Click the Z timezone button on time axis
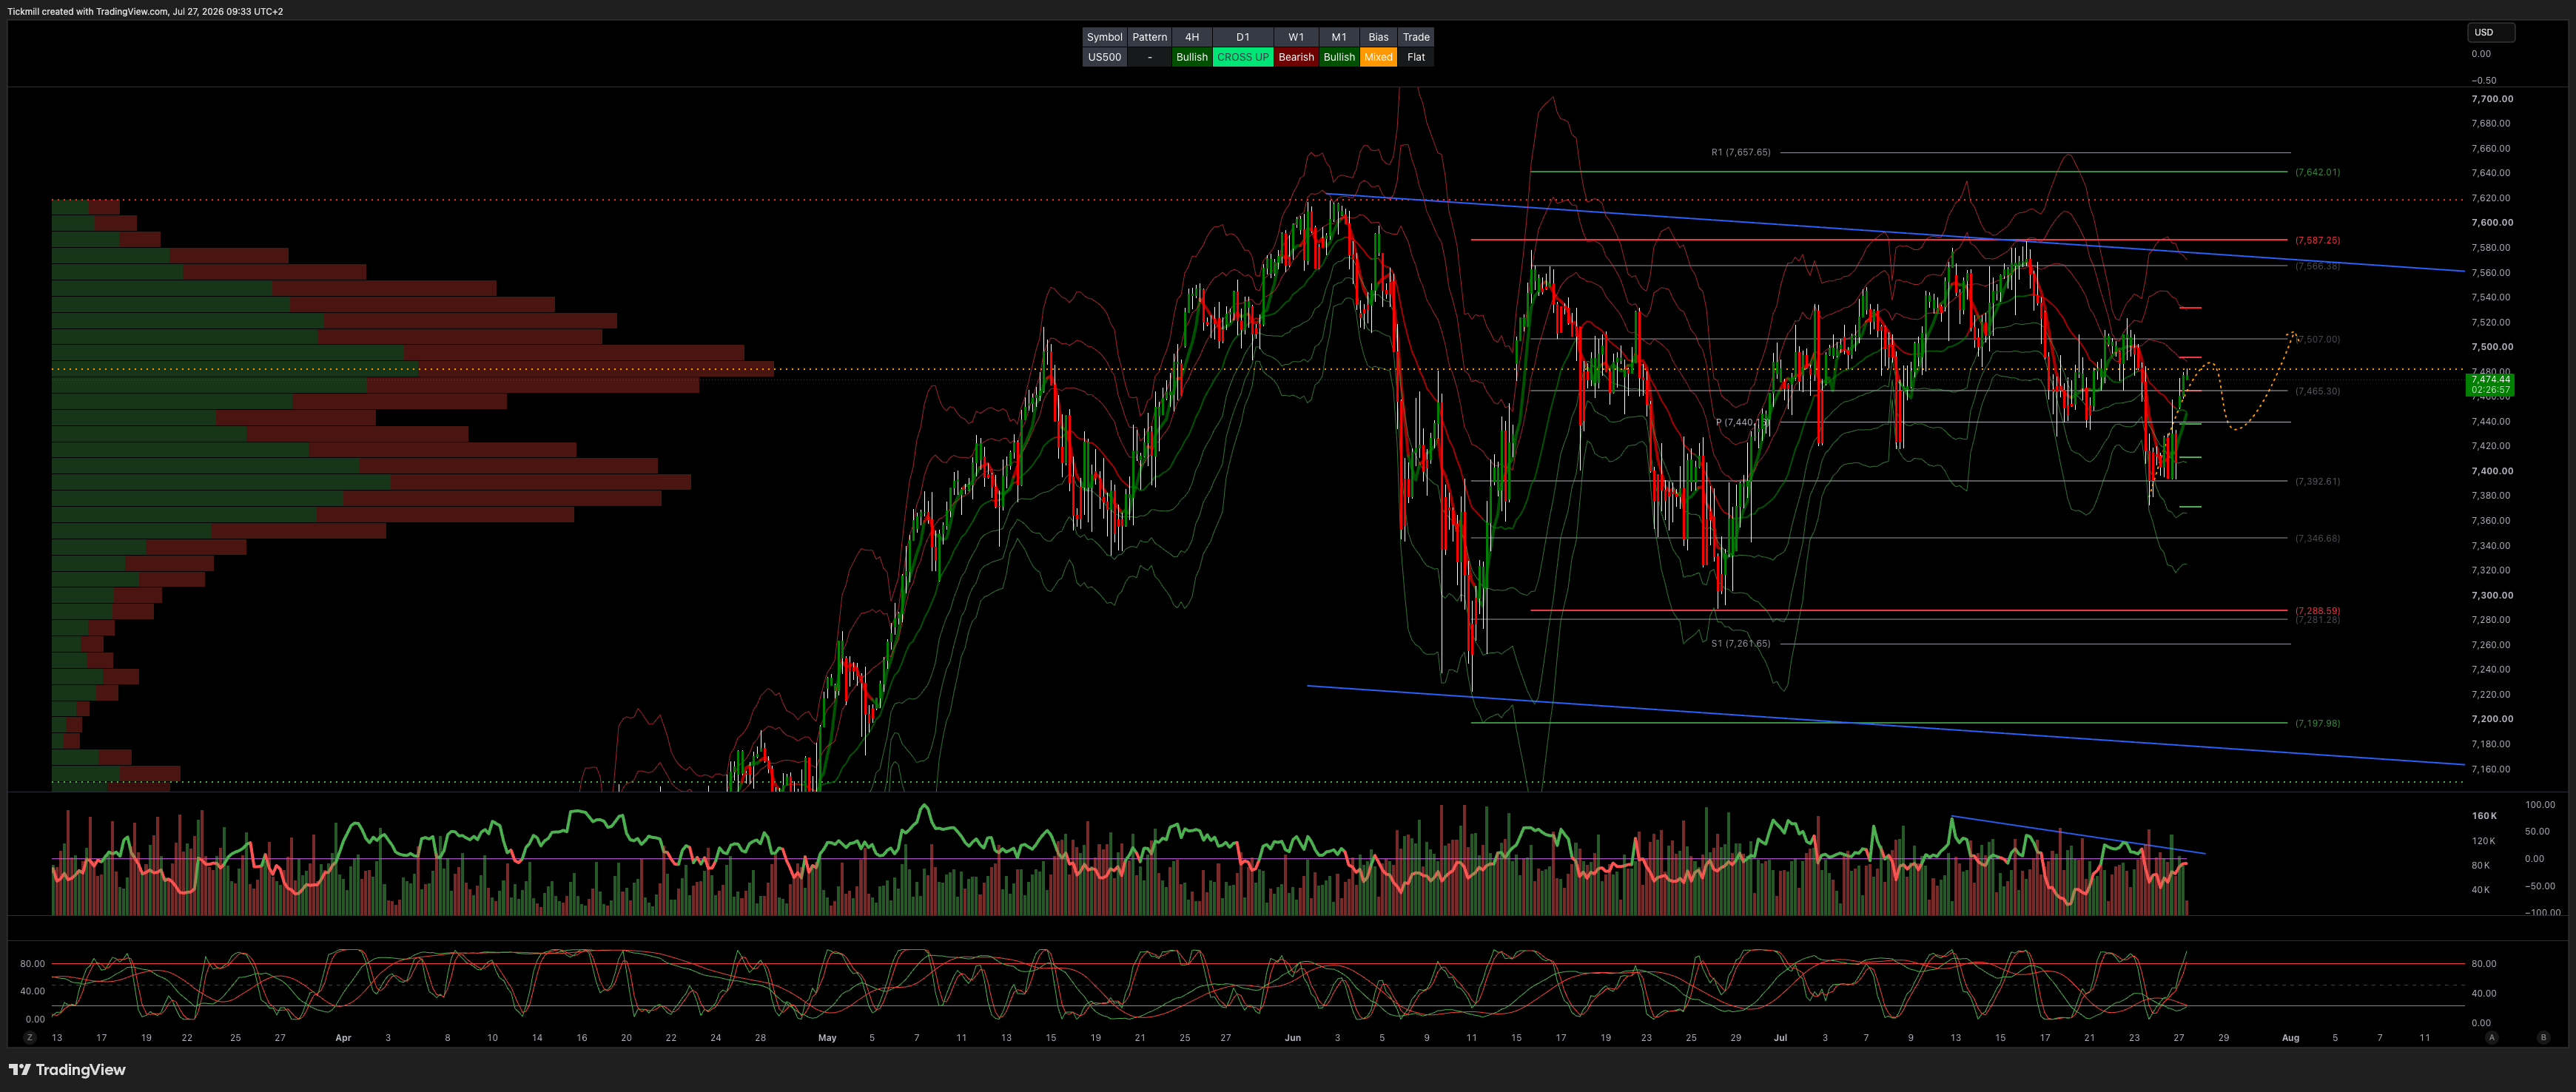The width and height of the screenshot is (2576, 1092). coord(30,1037)
